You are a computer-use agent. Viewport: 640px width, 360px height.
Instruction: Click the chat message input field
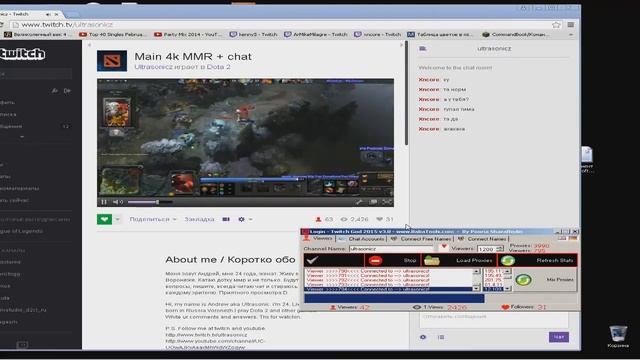click(493, 320)
